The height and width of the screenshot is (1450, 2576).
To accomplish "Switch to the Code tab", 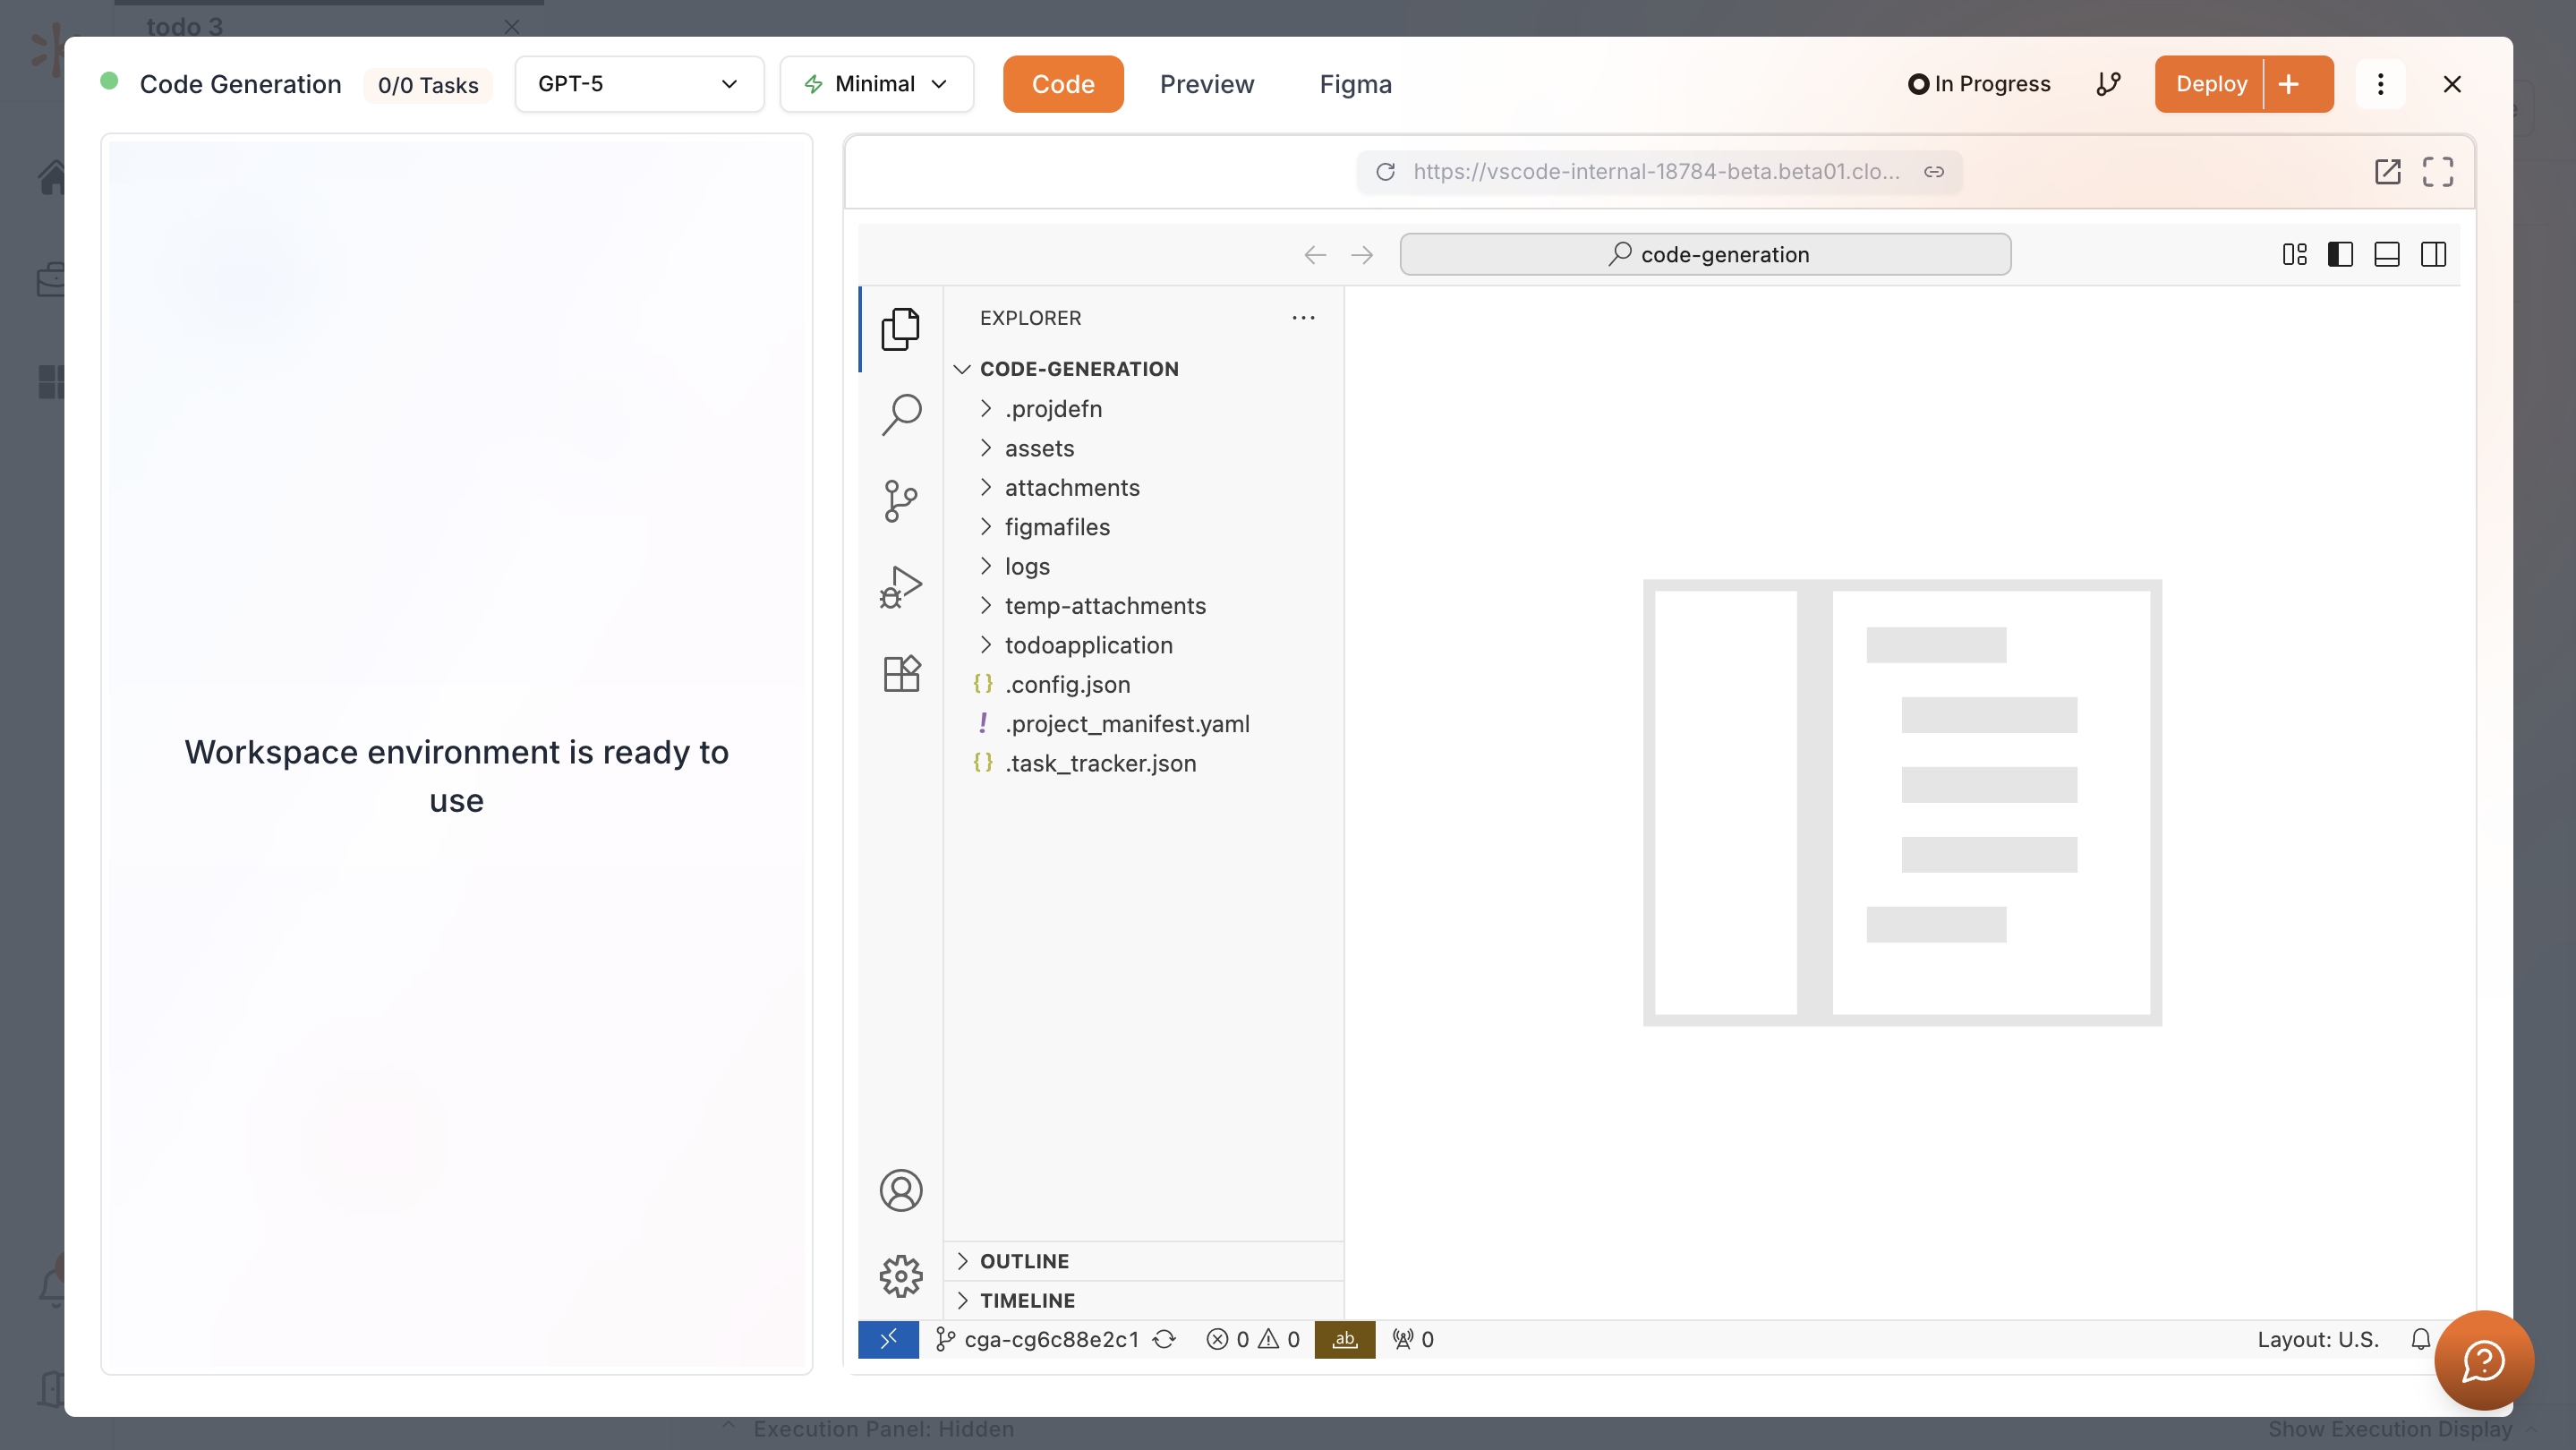I will [x=1062, y=84].
